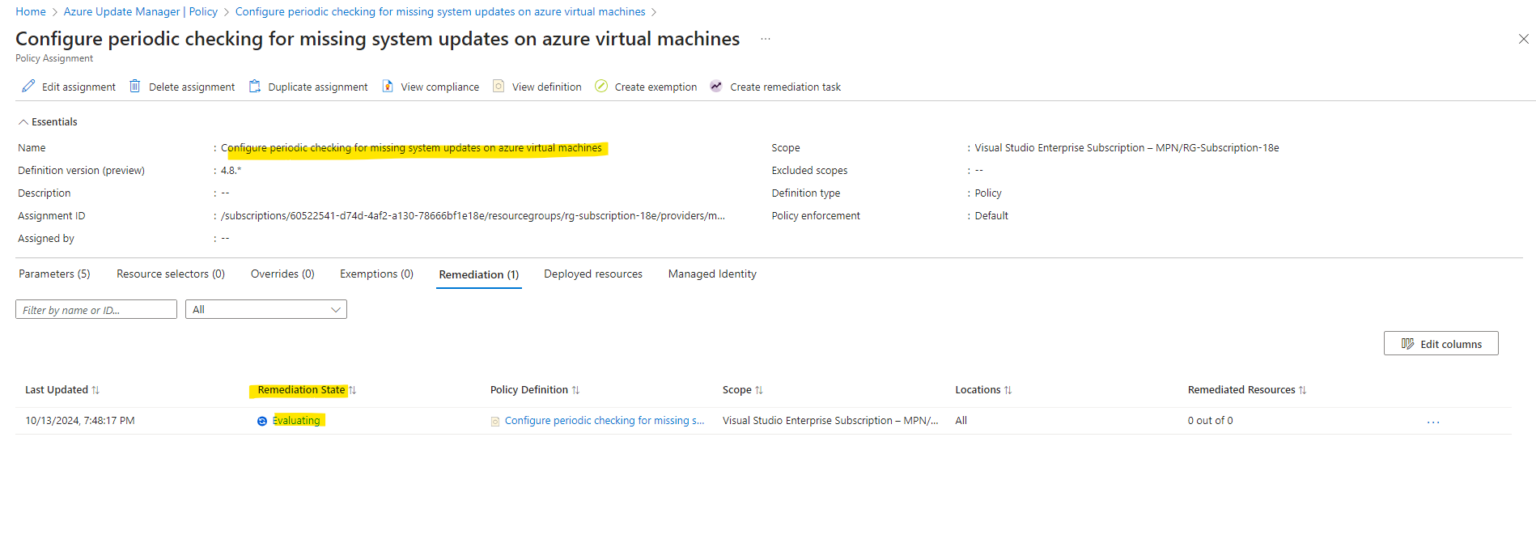Open the ellipsis menu next to page title
The image size is (1536, 539).
766,39
